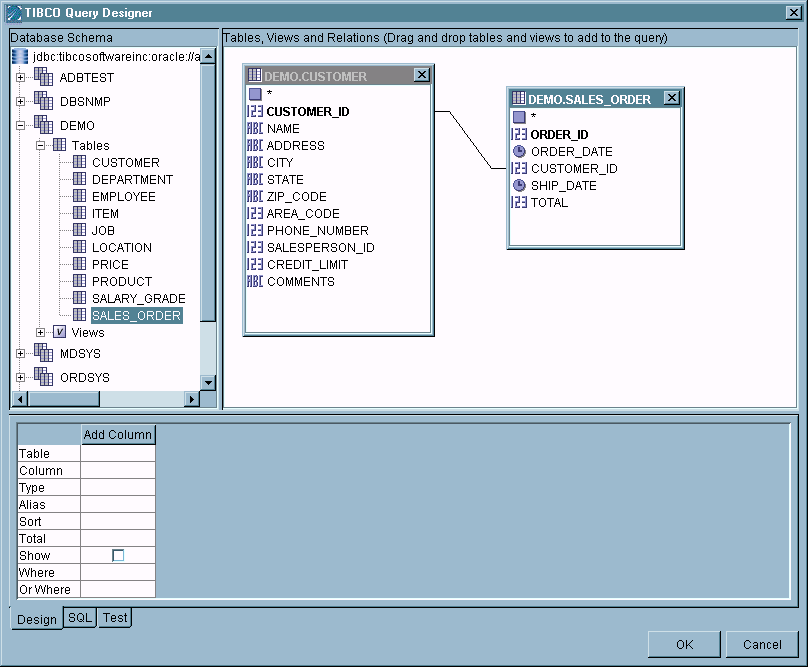Click the Where cell under Add Column
The image size is (808, 667).
118,572
